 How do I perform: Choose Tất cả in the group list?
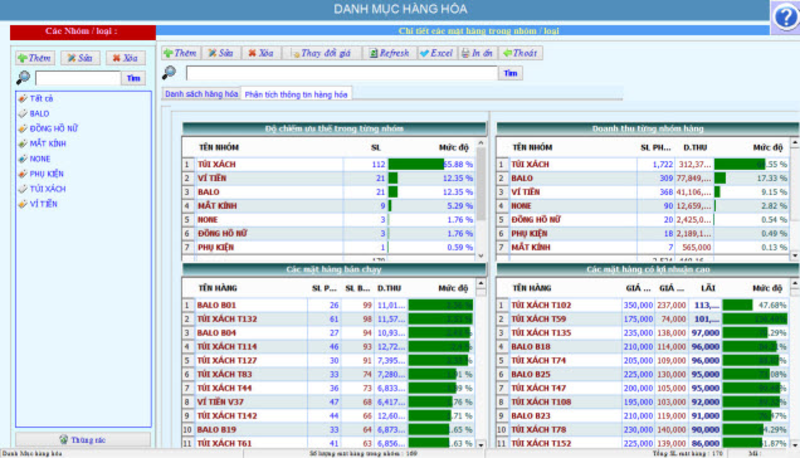(41, 98)
